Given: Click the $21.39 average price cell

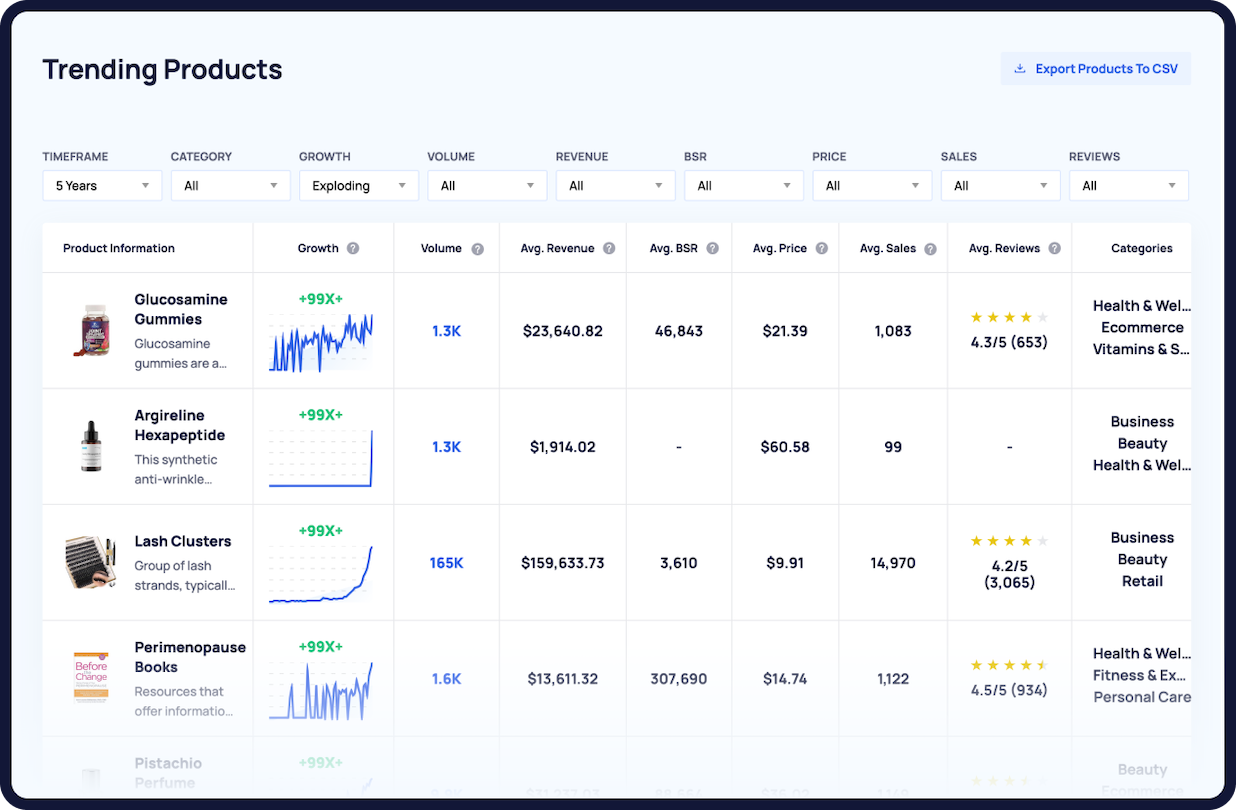Looking at the screenshot, I should (x=785, y=331).
